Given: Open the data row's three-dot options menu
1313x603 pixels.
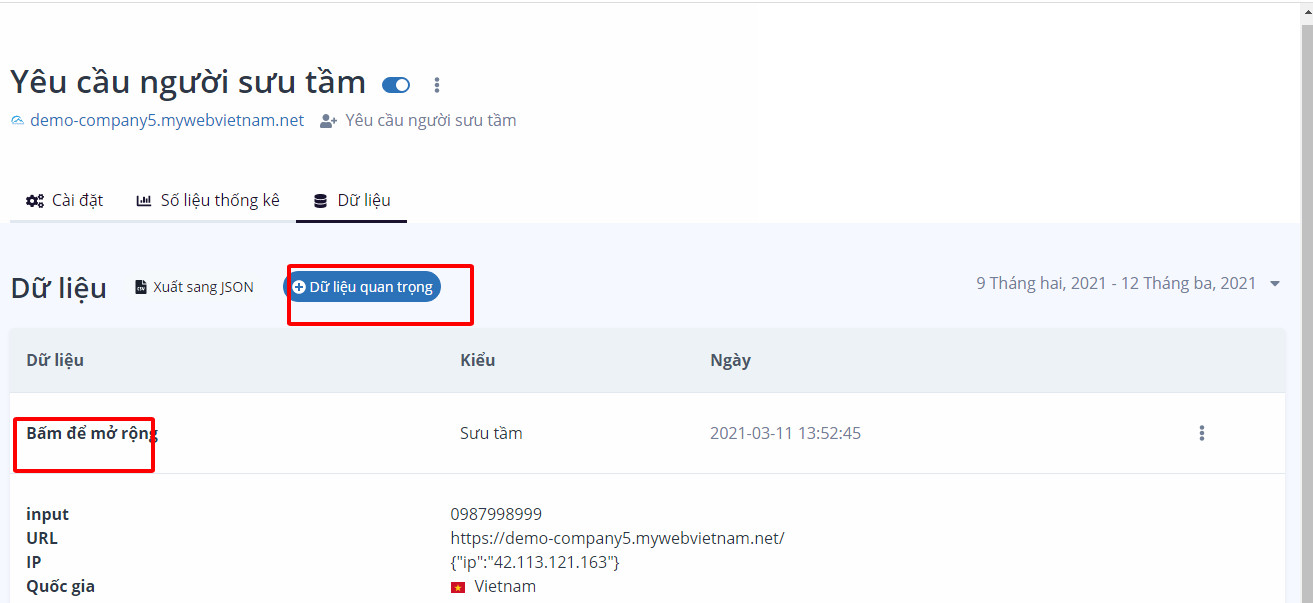Looking at the screenshot, I should 1201,433.
